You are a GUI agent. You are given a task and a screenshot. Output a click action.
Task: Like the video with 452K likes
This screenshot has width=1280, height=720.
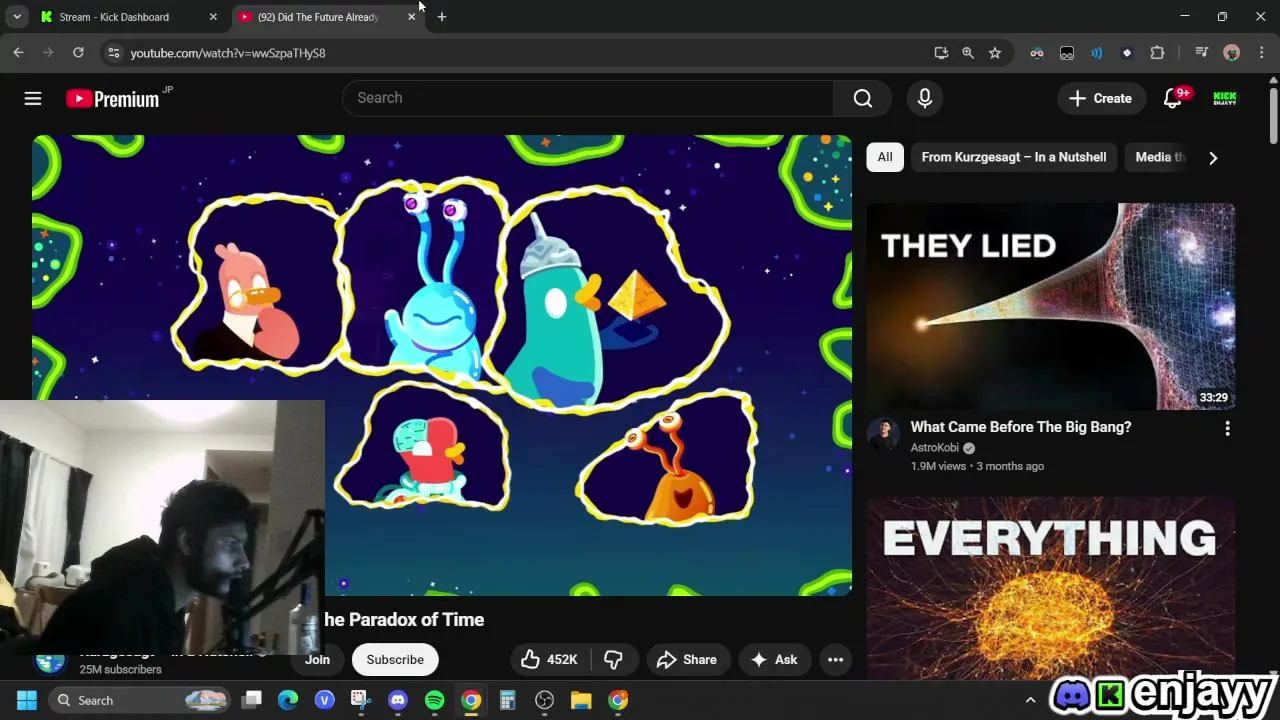pos(550,659)
